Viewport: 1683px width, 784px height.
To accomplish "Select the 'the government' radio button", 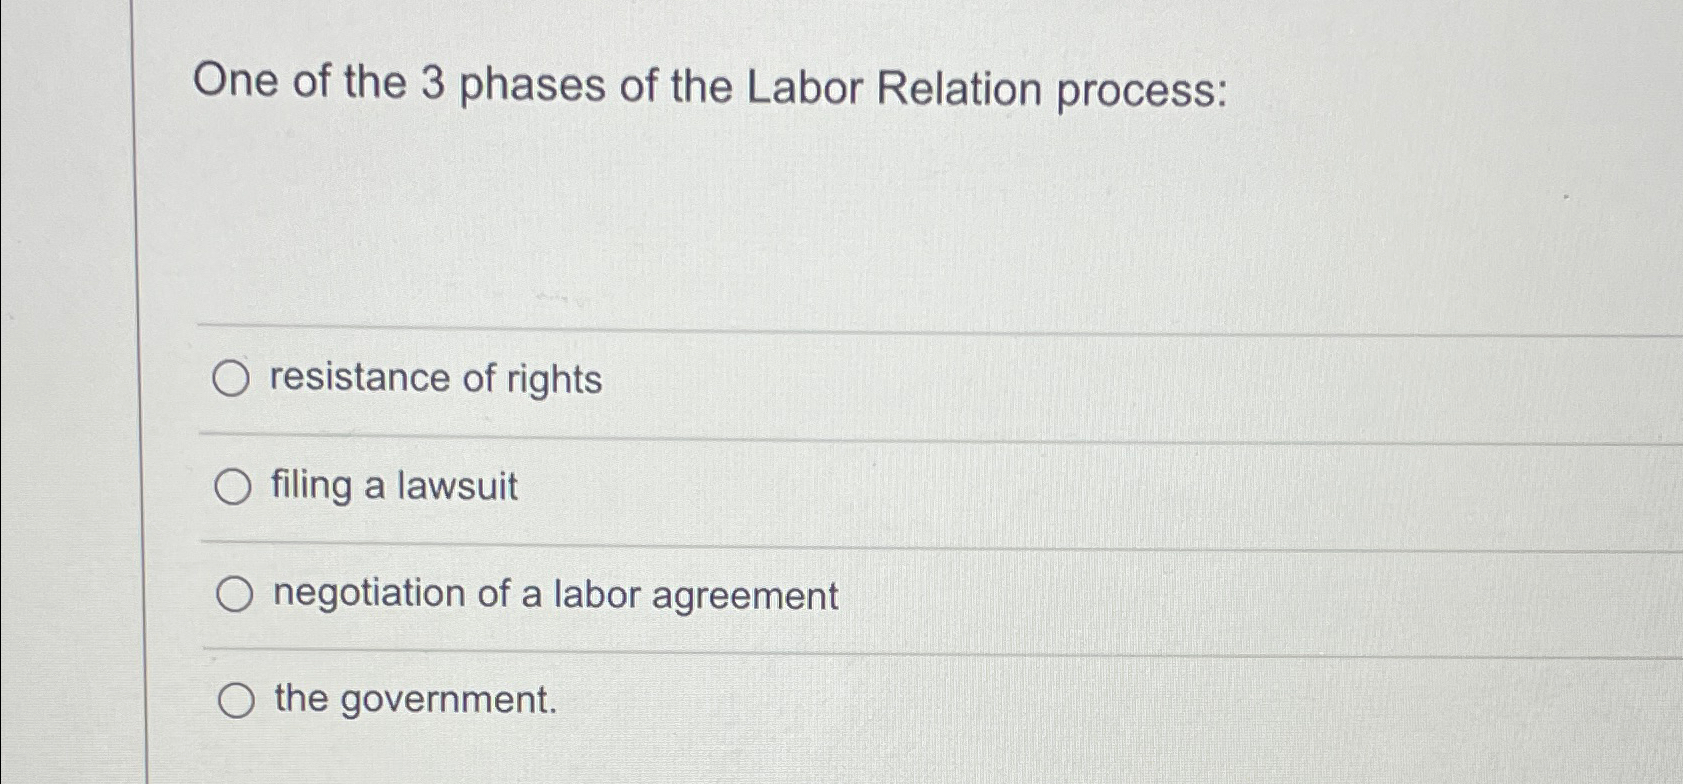I will (x=237, y=700).
